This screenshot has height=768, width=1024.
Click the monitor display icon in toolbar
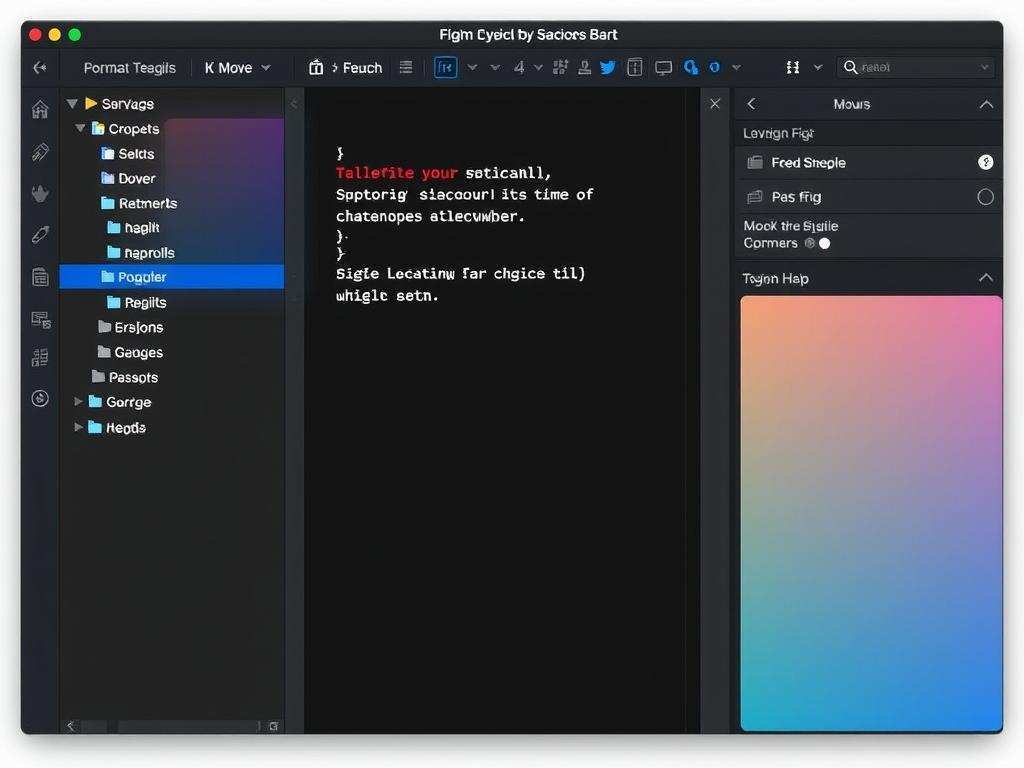(x=663, y=68)
